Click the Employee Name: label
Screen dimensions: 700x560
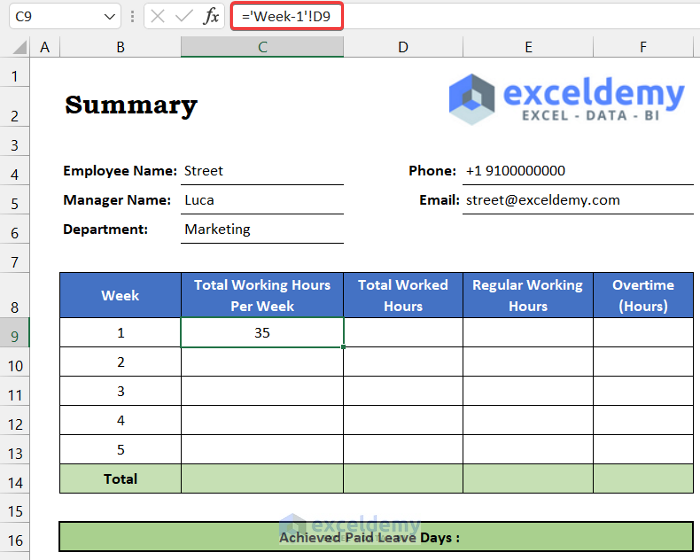click(120, 171)
